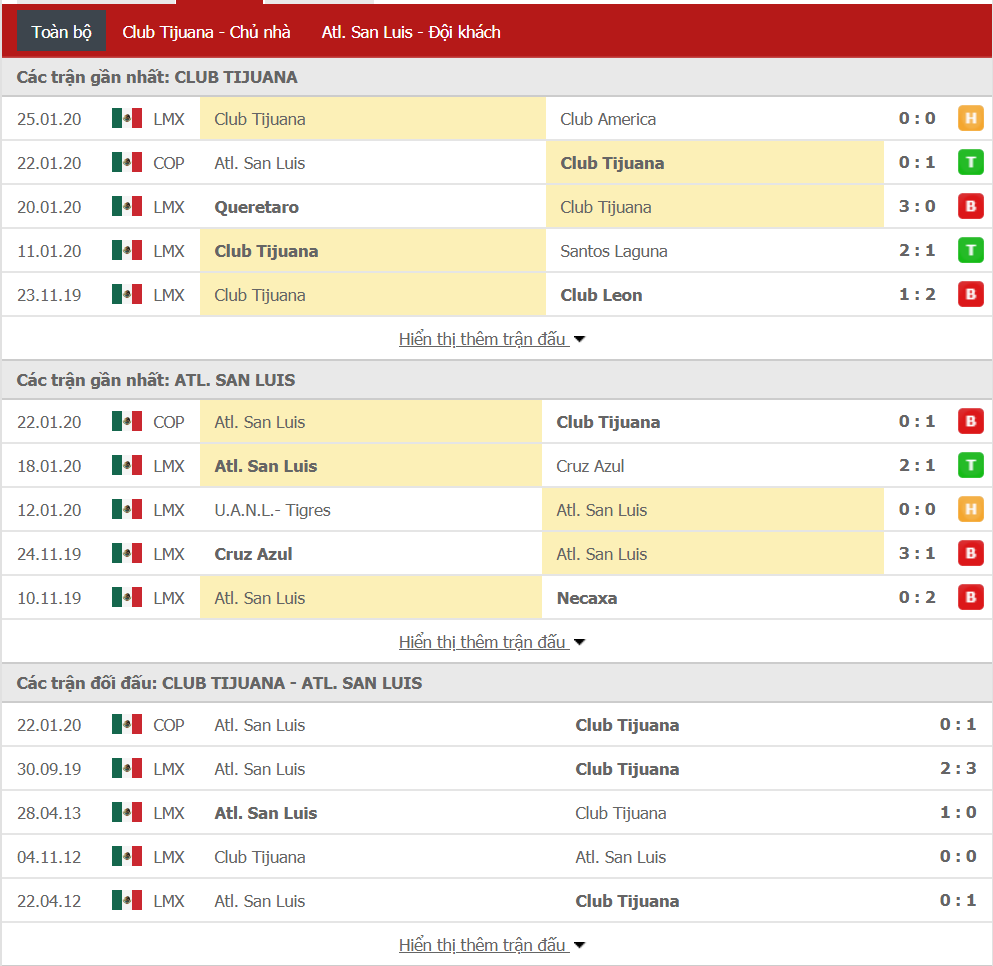
Task: Click Mexico flag on 11.01.20 row
Action: coord(127,250)
